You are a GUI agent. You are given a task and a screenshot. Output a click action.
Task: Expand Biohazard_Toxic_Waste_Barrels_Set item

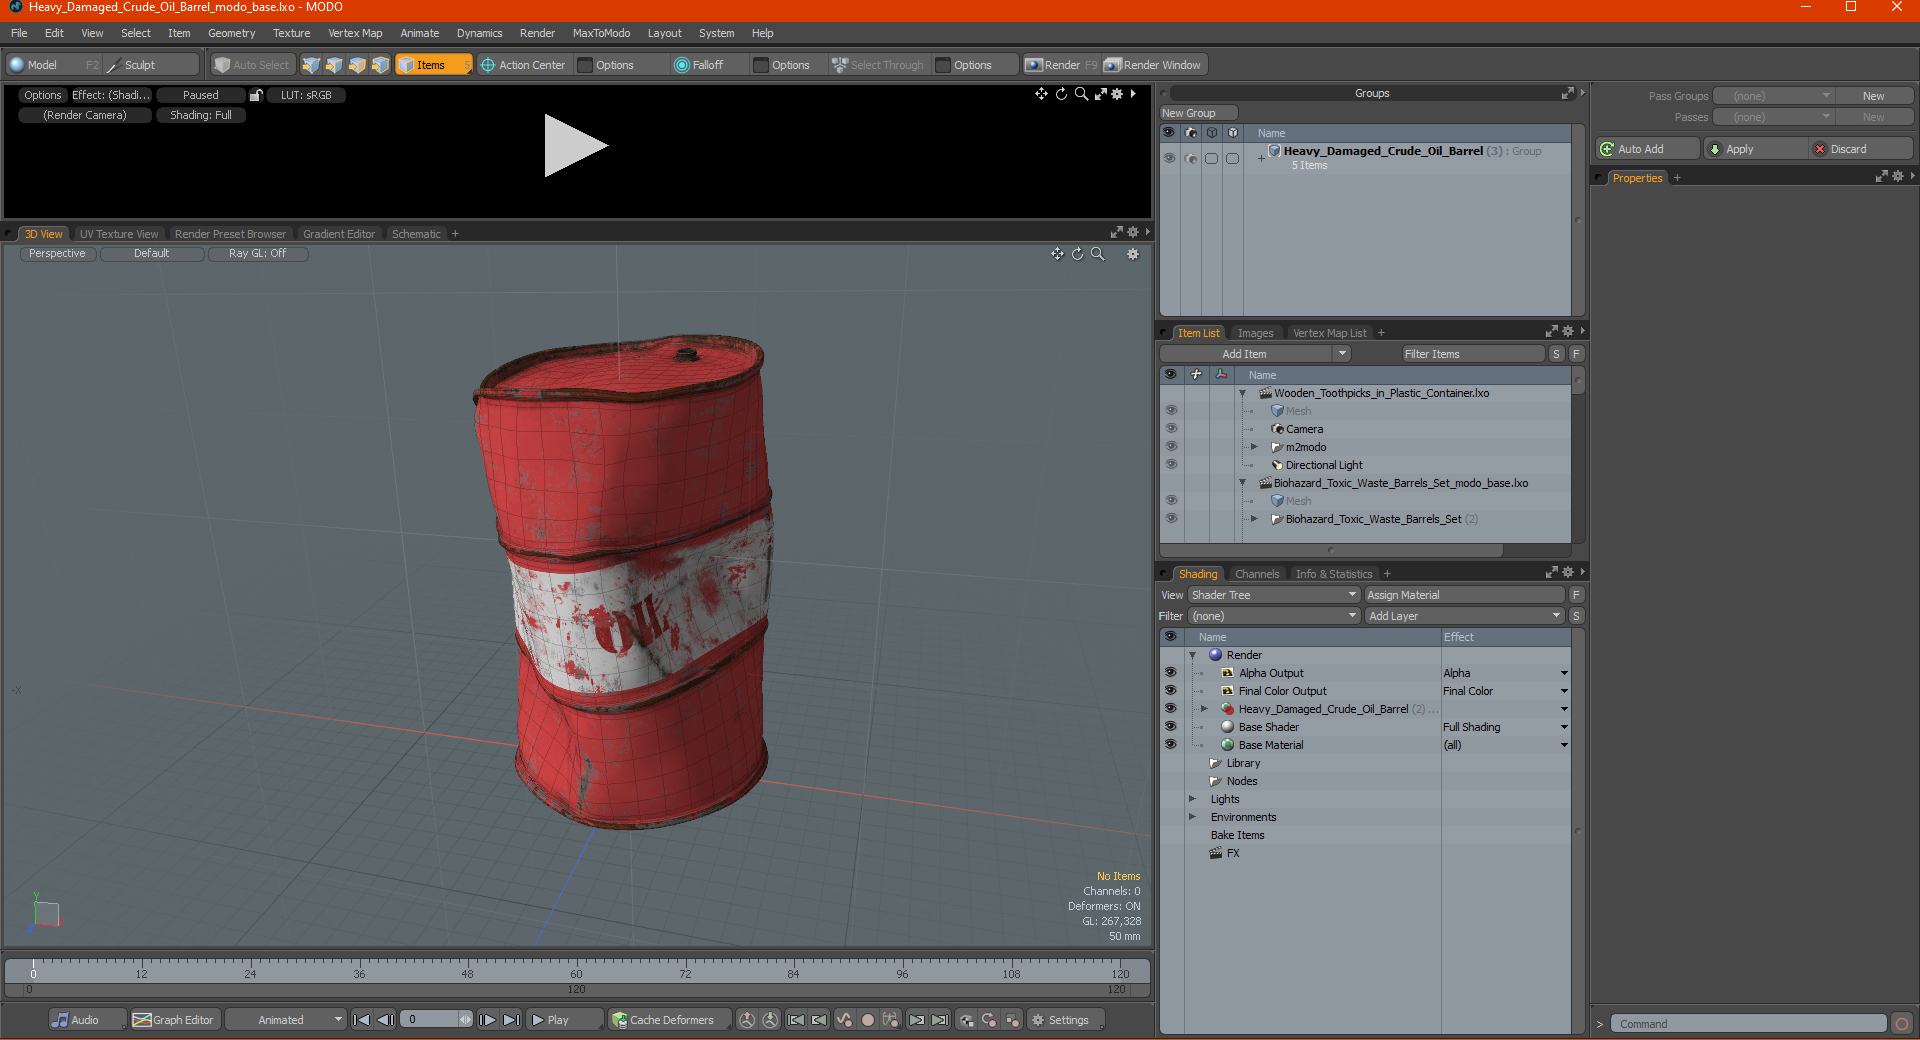tap(1254, 519)
